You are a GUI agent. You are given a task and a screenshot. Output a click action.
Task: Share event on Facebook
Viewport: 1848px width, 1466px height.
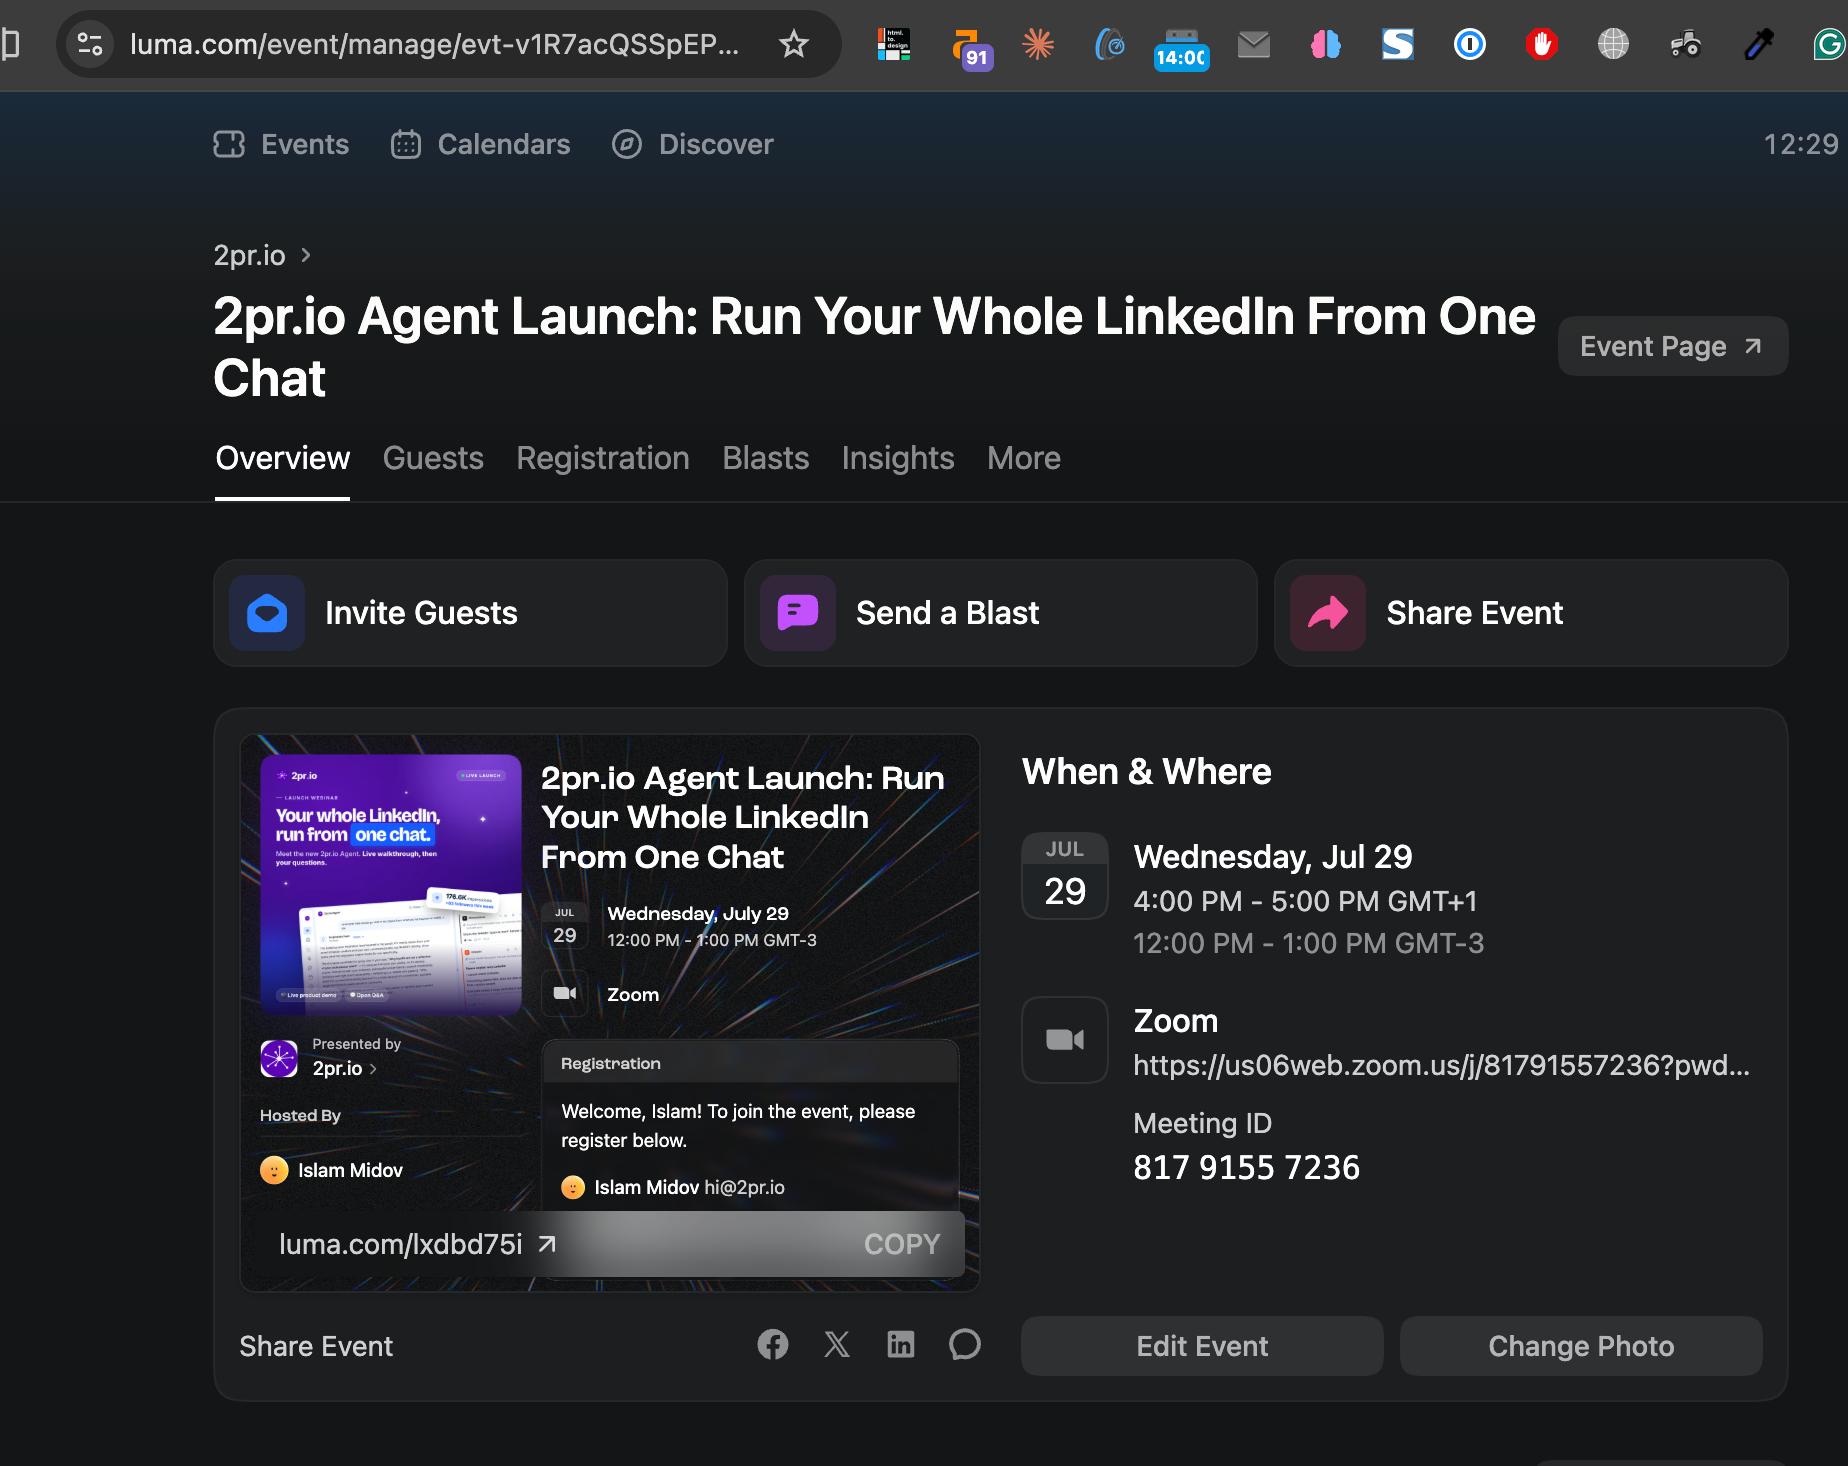[773, 1345]
